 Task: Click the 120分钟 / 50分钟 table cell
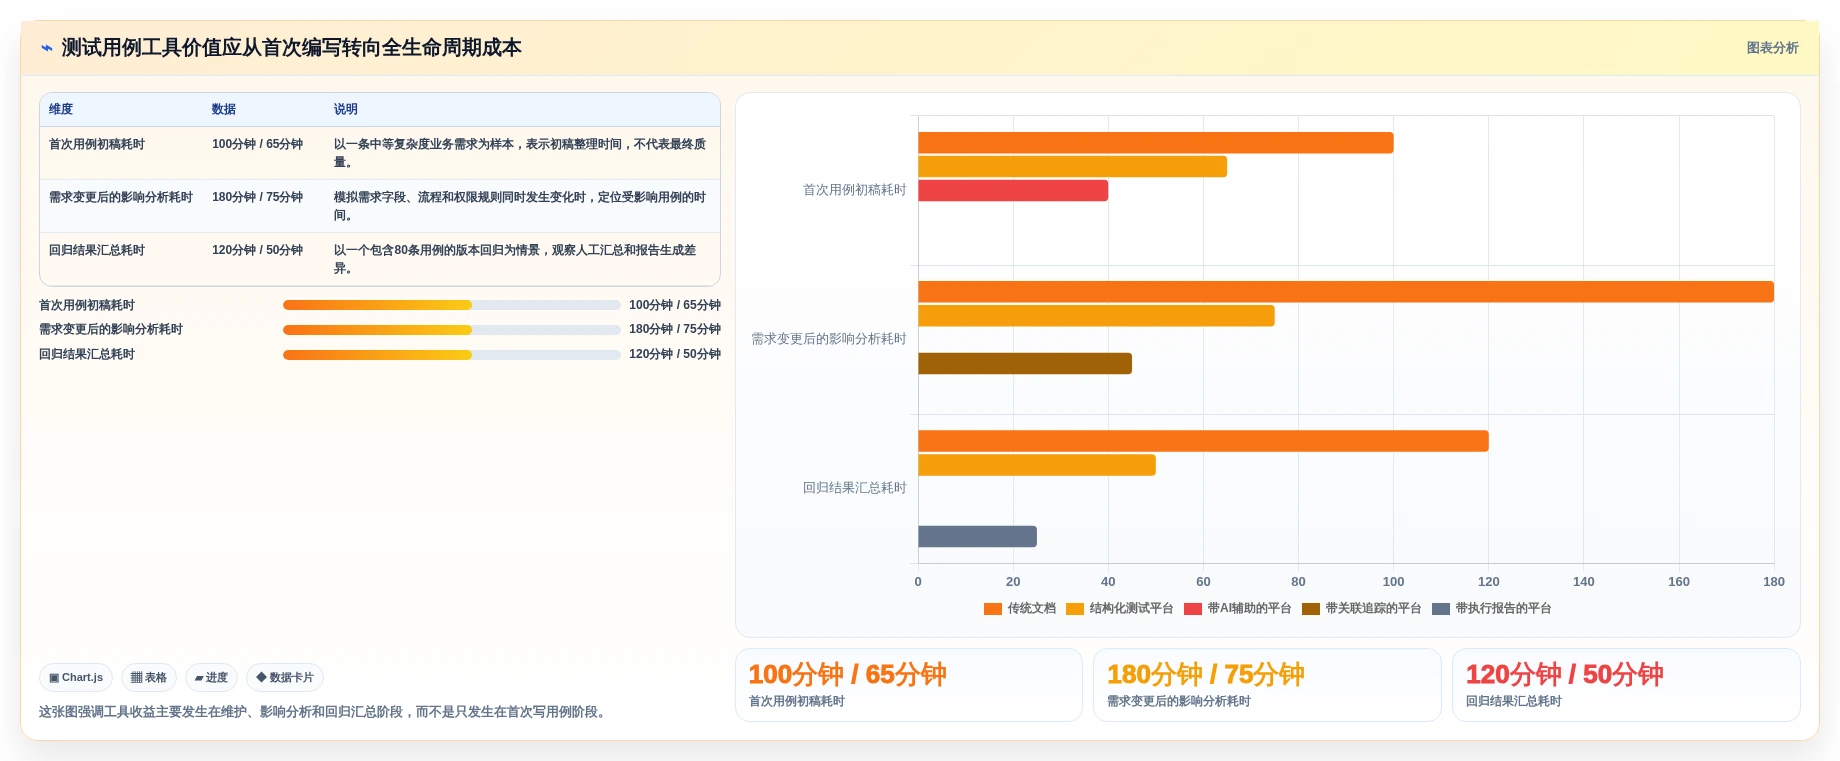coord(257,250)
